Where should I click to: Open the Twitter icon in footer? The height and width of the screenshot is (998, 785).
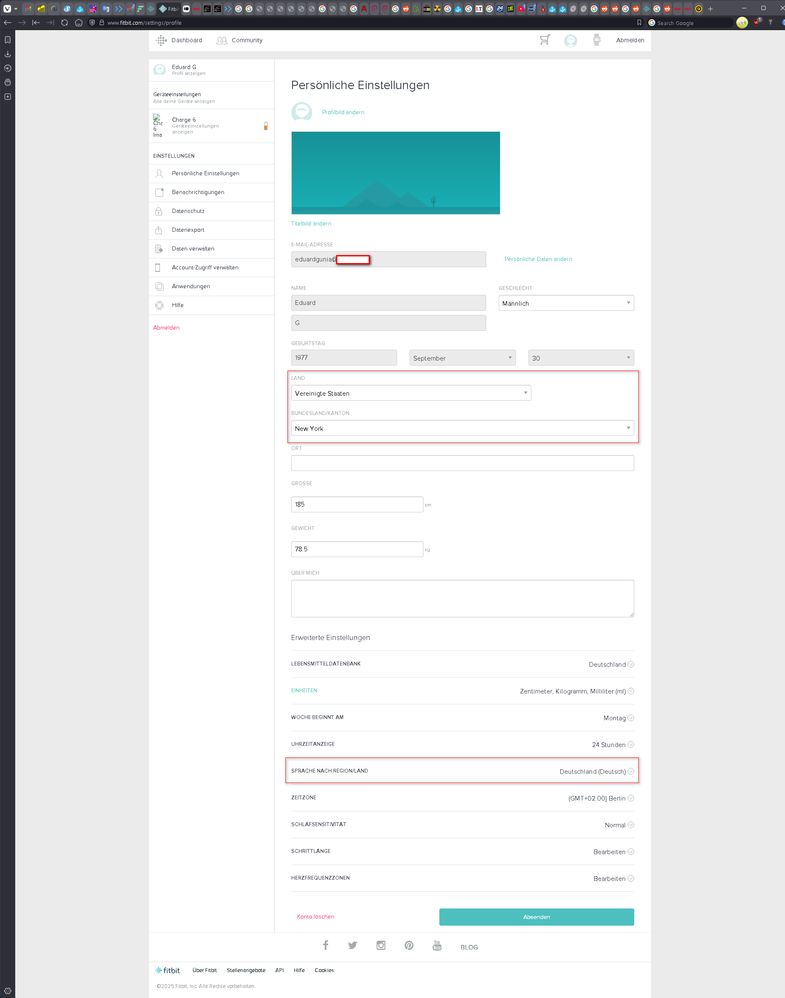tap(353, 945)
